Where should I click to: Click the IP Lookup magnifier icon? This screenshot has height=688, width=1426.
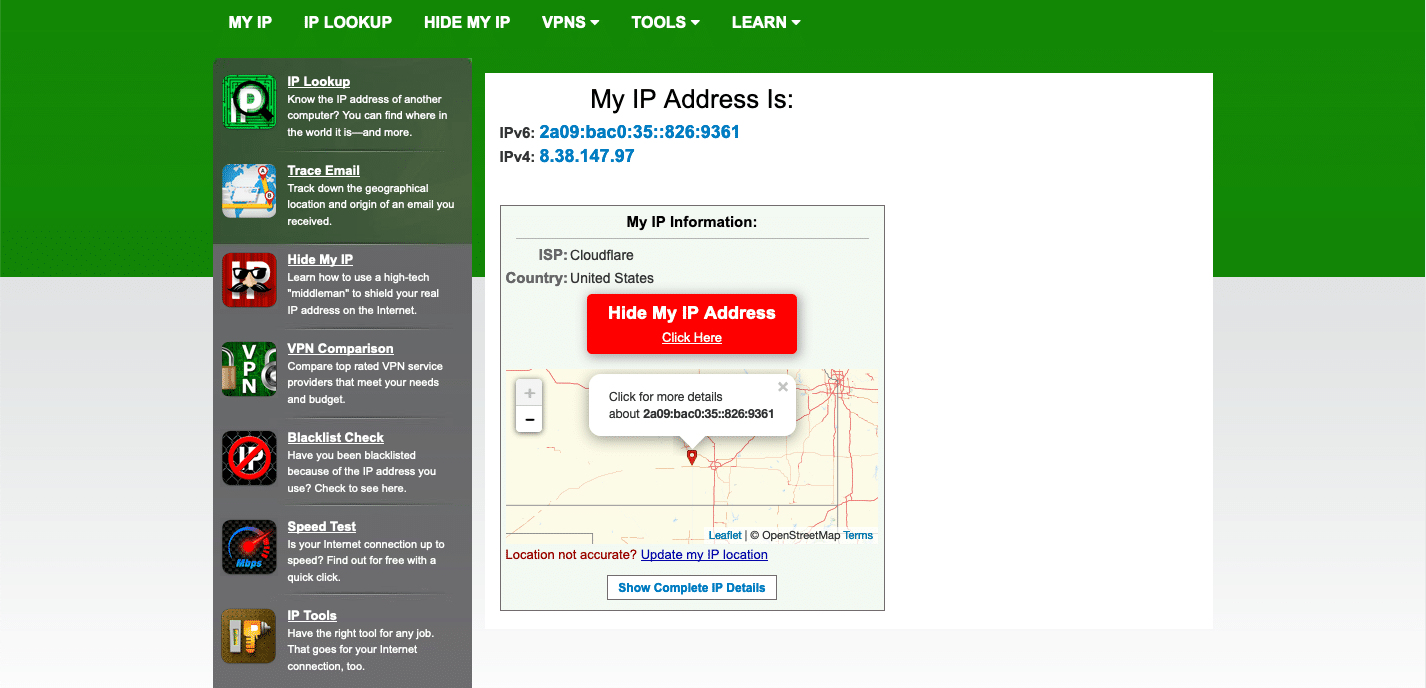coord(249,102)
